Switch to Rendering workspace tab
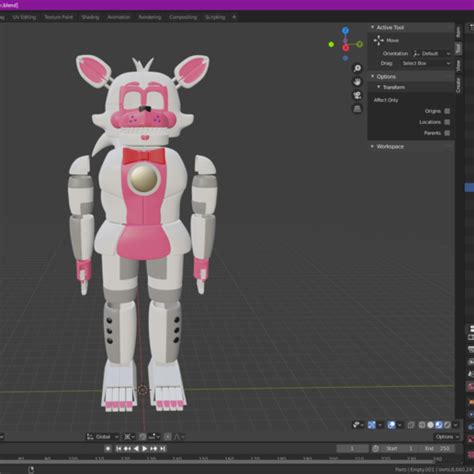 click(150, 17)
